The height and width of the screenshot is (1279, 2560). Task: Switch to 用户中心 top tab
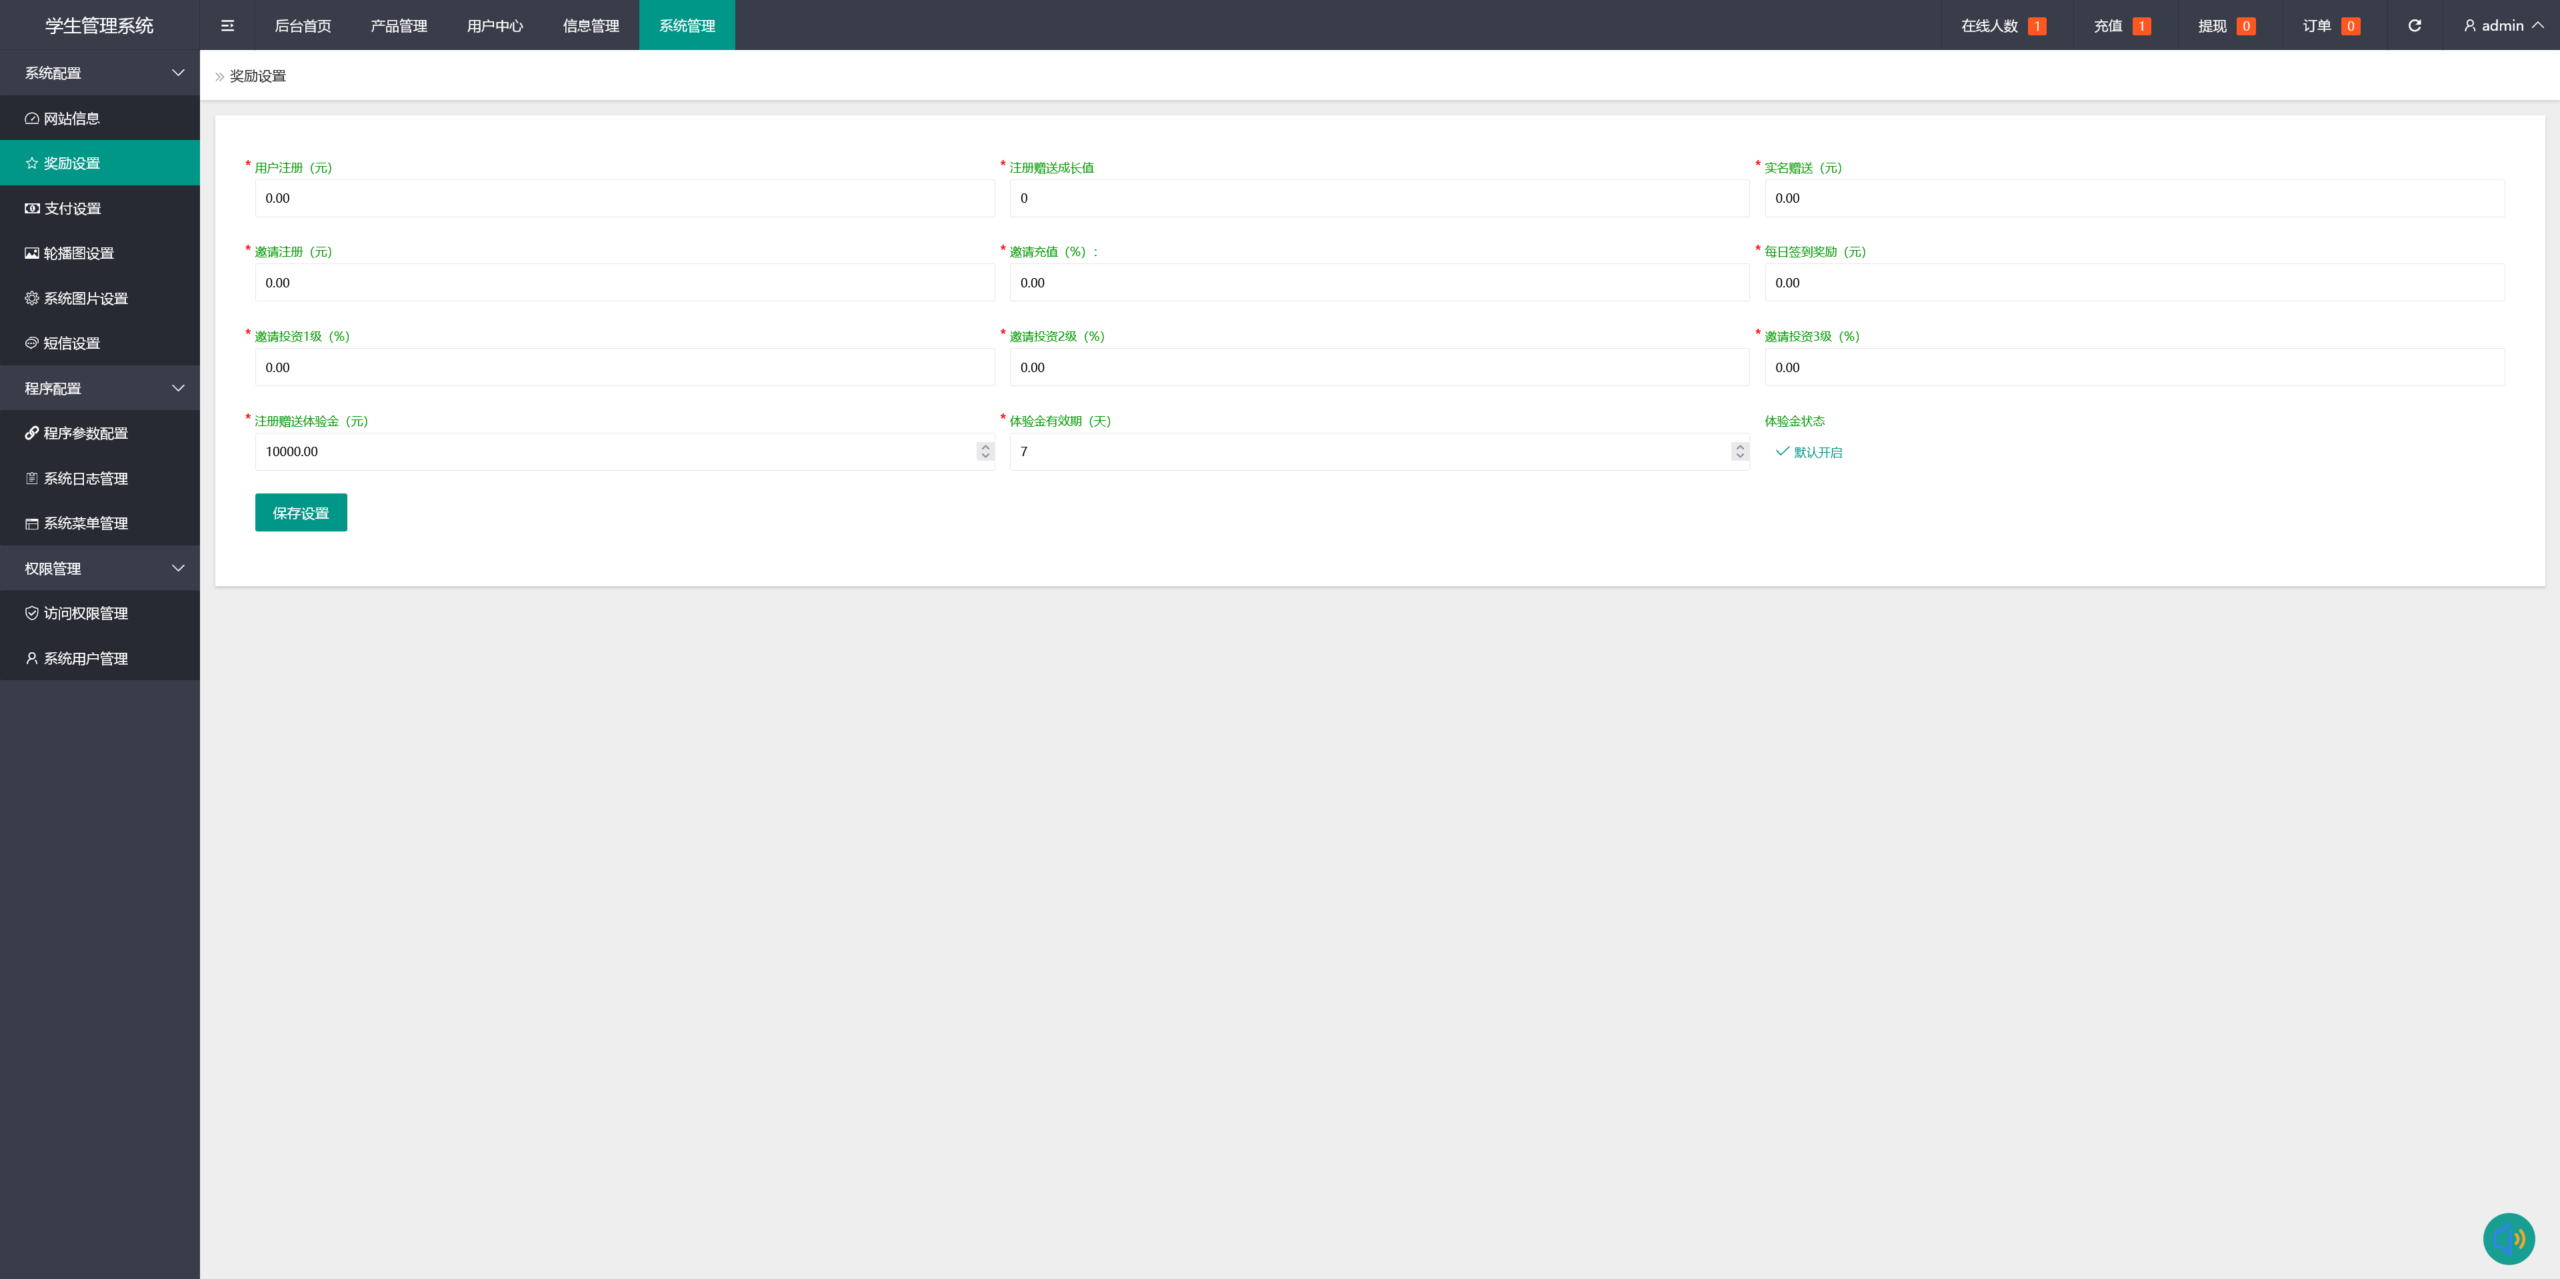click(x=495, y=25)
